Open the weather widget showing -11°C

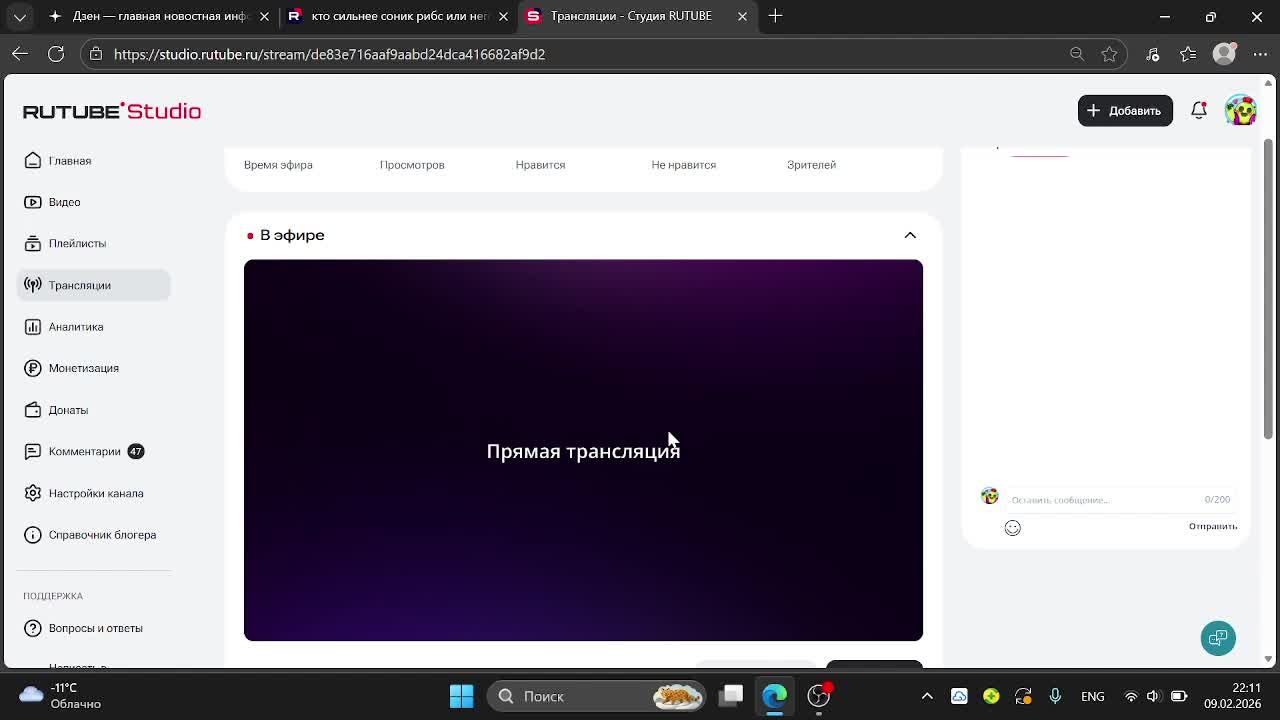pyautogui.click(x=62, y=696)
